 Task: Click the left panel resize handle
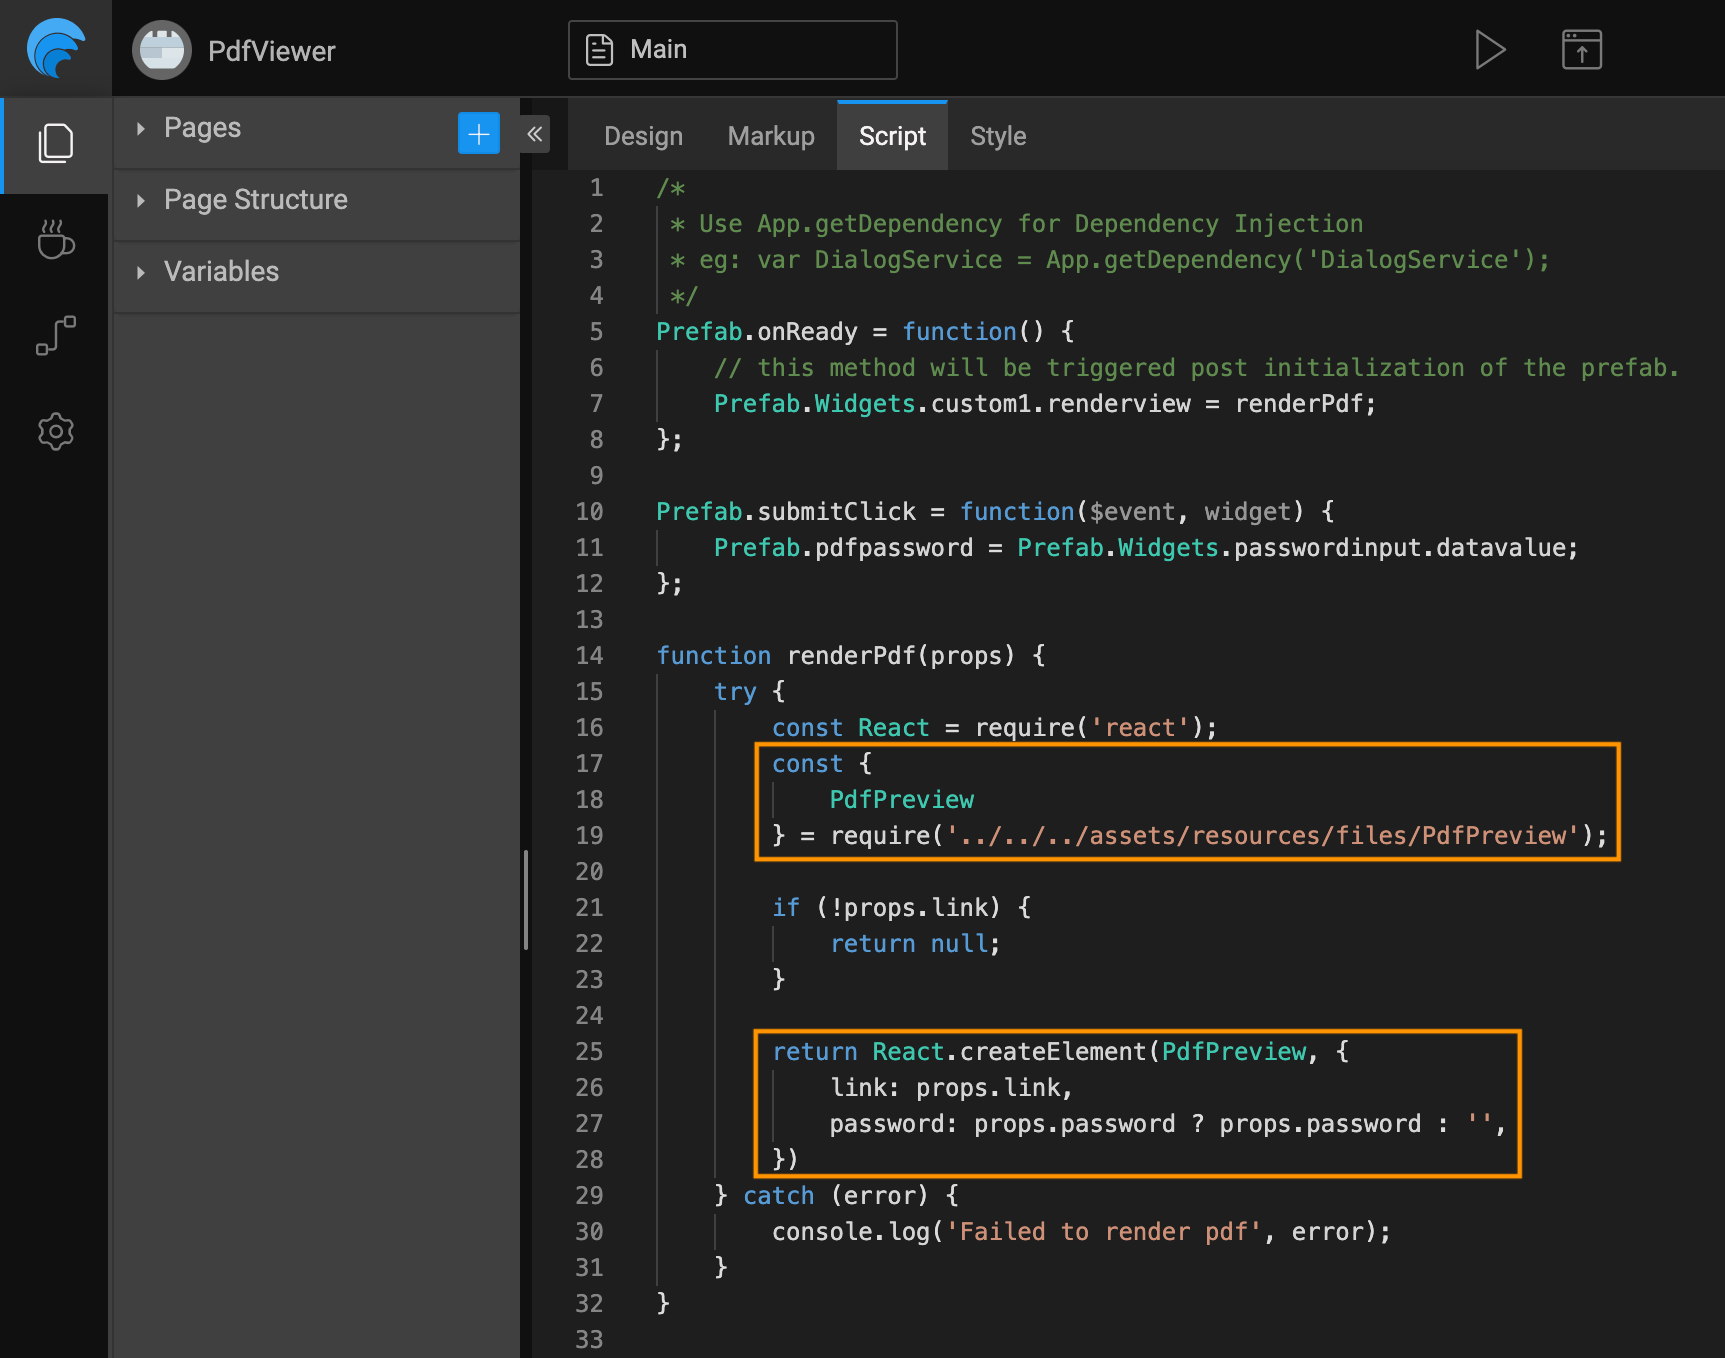pos(525,900)
